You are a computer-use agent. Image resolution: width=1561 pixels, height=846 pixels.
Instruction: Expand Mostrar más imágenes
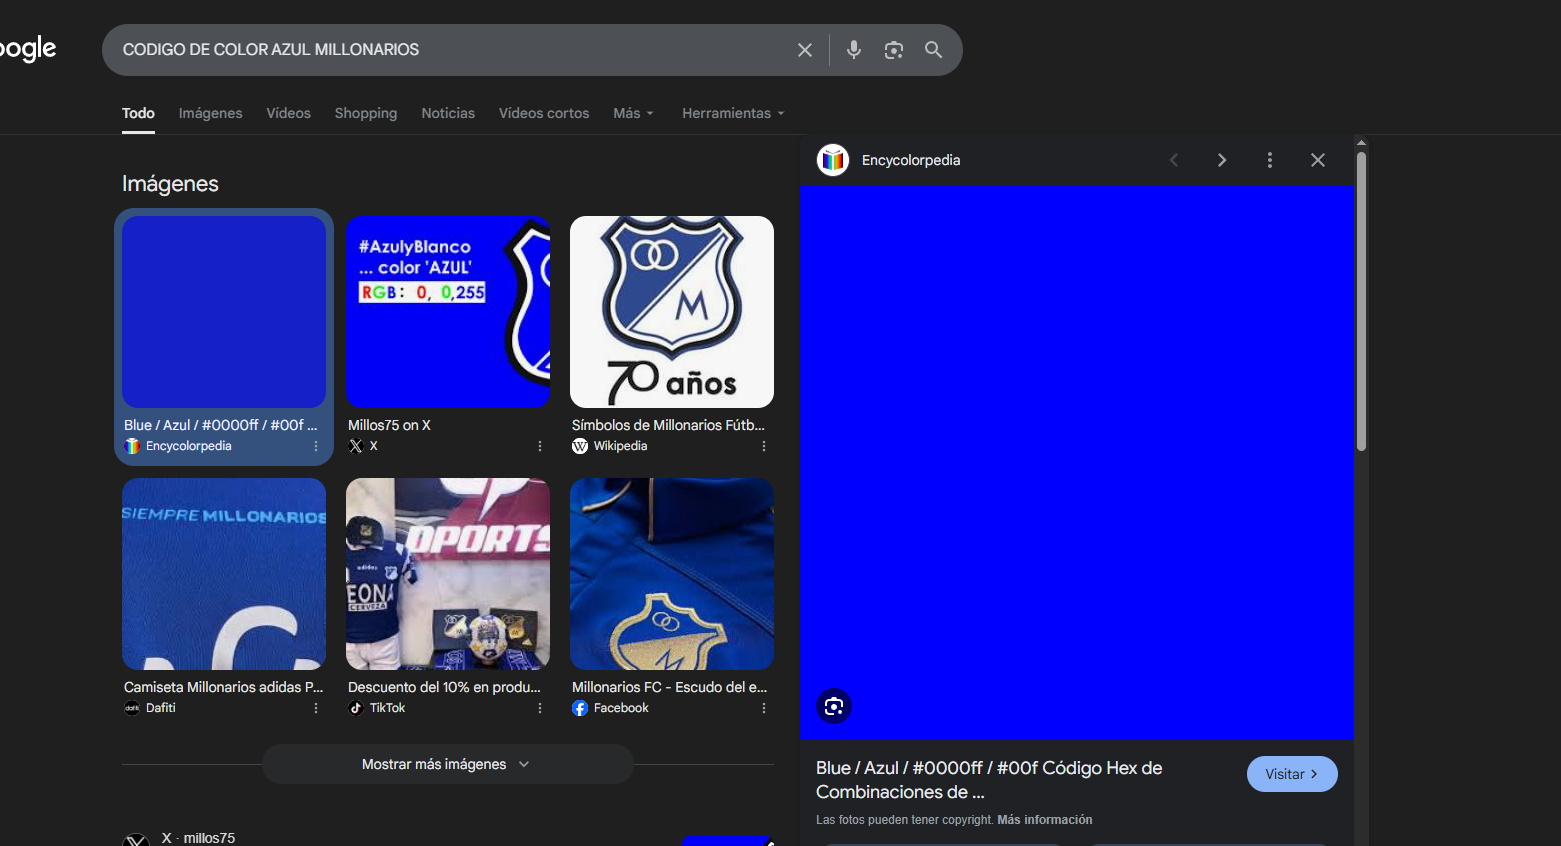(x=447, y=764)
